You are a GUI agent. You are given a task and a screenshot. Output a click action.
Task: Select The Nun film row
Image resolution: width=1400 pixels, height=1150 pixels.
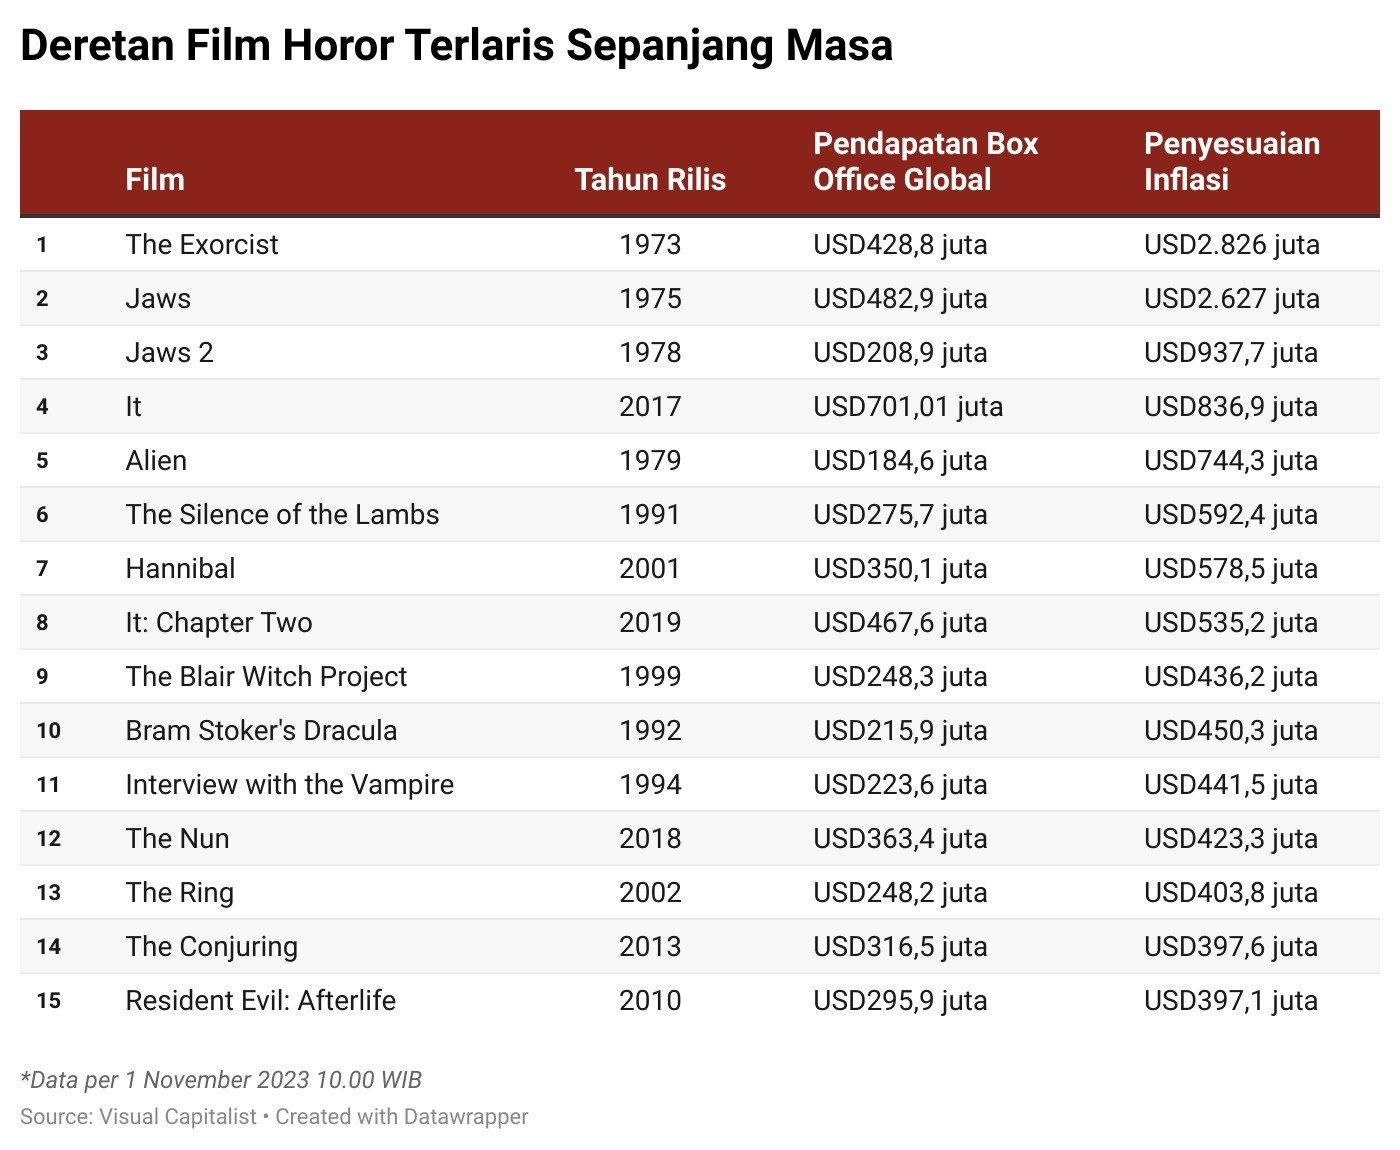(177, 839)
